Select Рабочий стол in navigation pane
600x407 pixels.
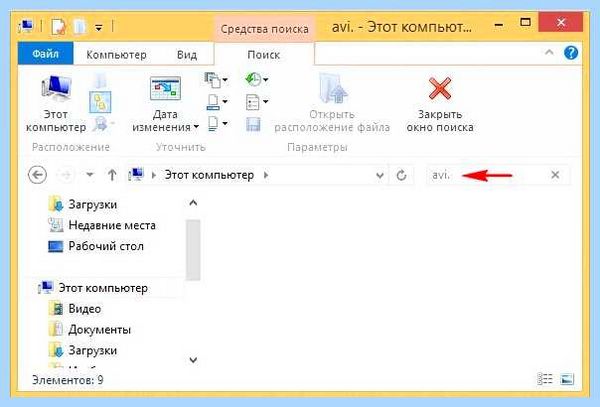(96, 246)
